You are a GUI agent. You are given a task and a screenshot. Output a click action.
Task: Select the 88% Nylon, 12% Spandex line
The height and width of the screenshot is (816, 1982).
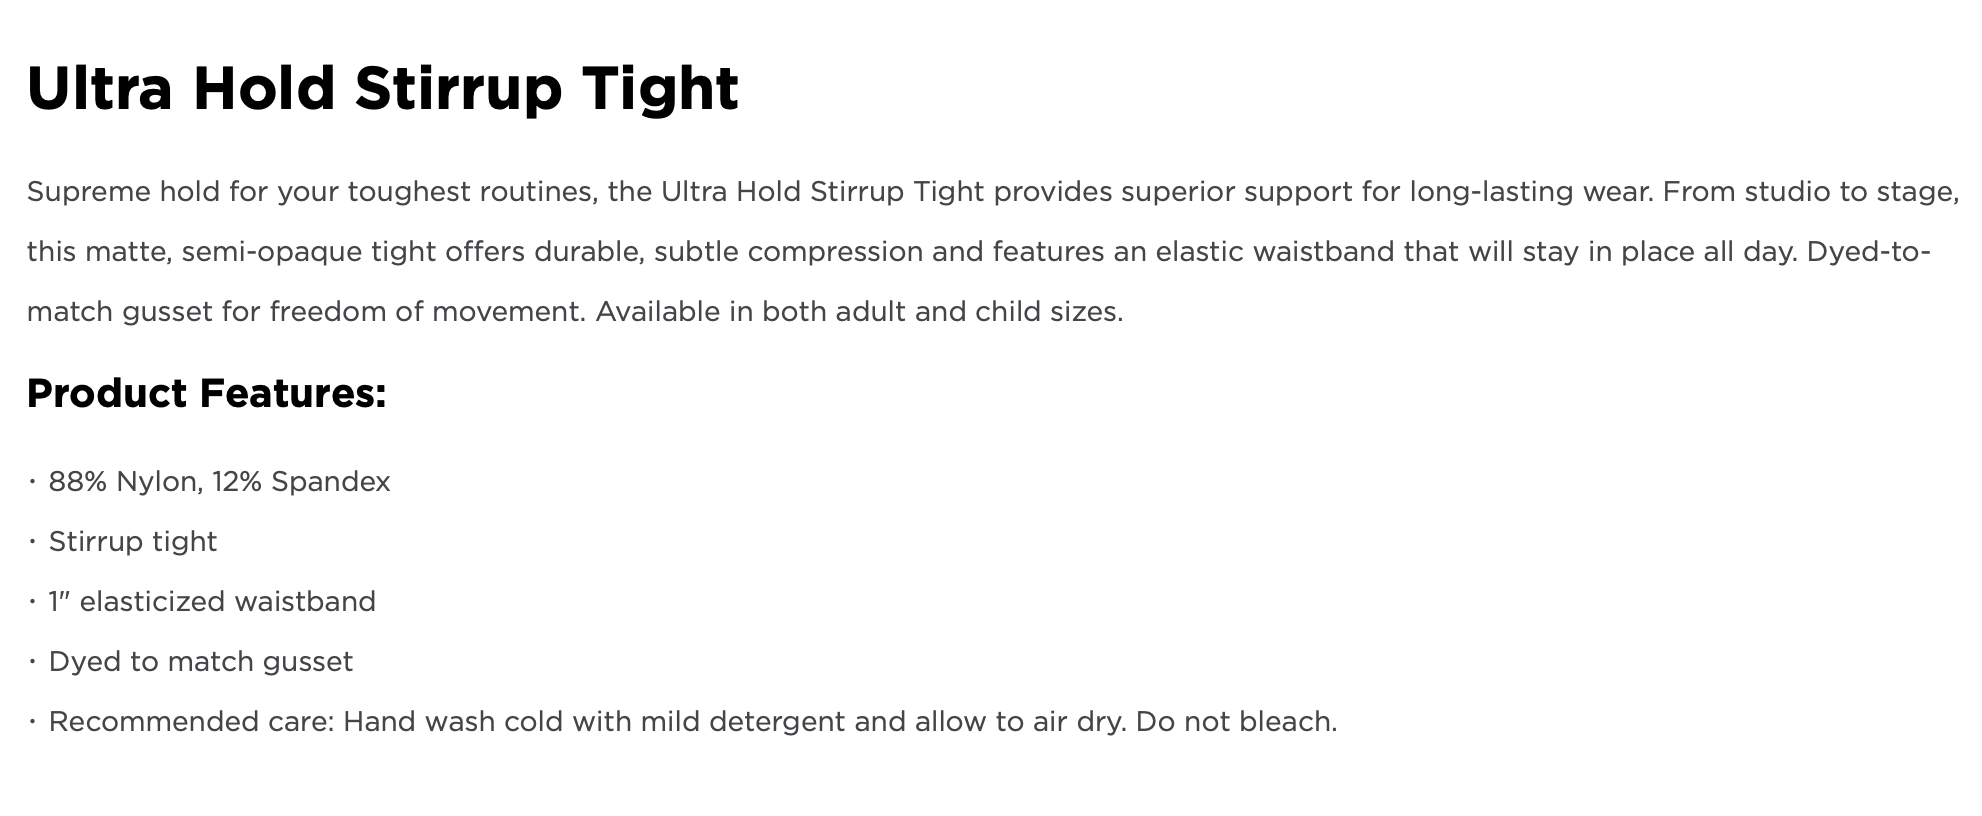pyautogui.click(x=219, y=482)
